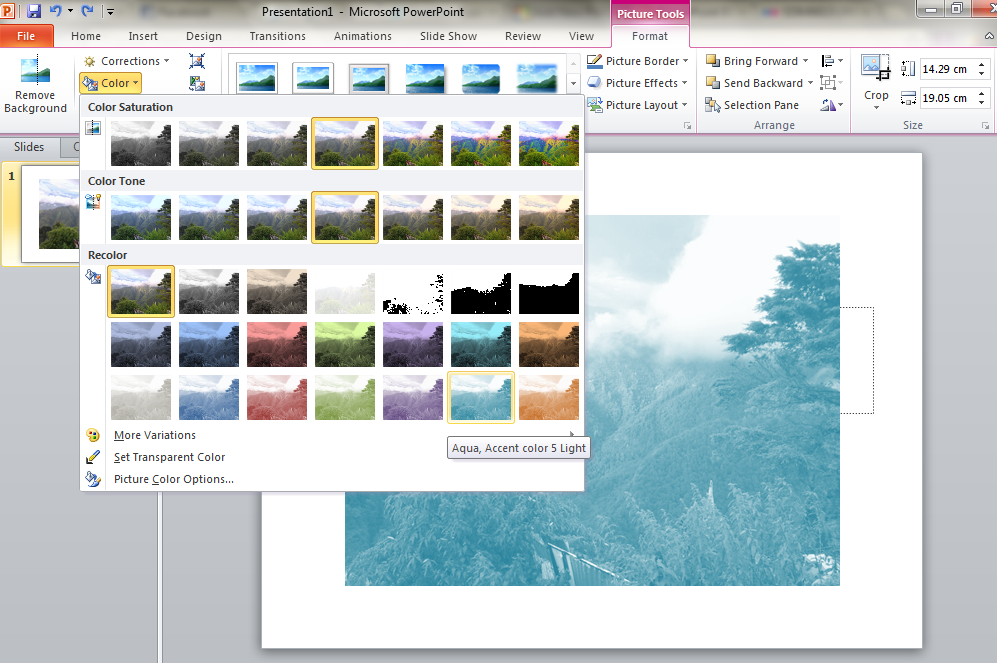Pick the coolest color tone thumbnail
997x663 pixels.
point(141,217)
